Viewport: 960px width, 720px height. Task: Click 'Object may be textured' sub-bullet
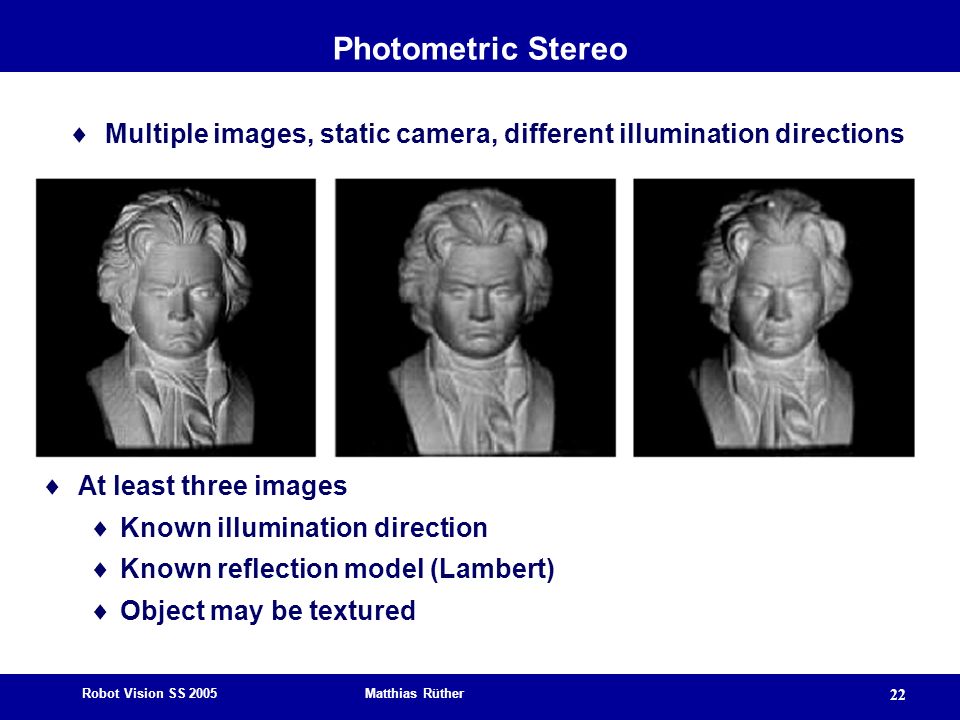[x=268, y=610]
